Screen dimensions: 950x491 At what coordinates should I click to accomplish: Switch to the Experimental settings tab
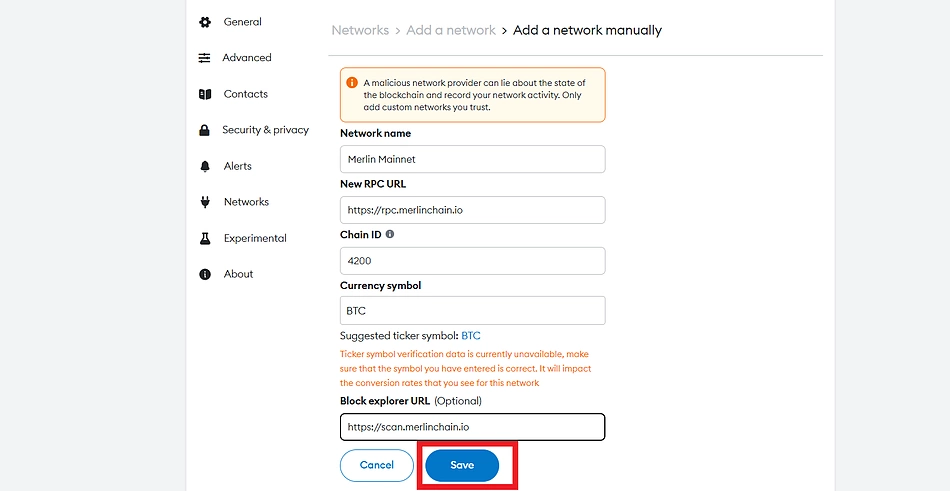(x=255, y=238)
